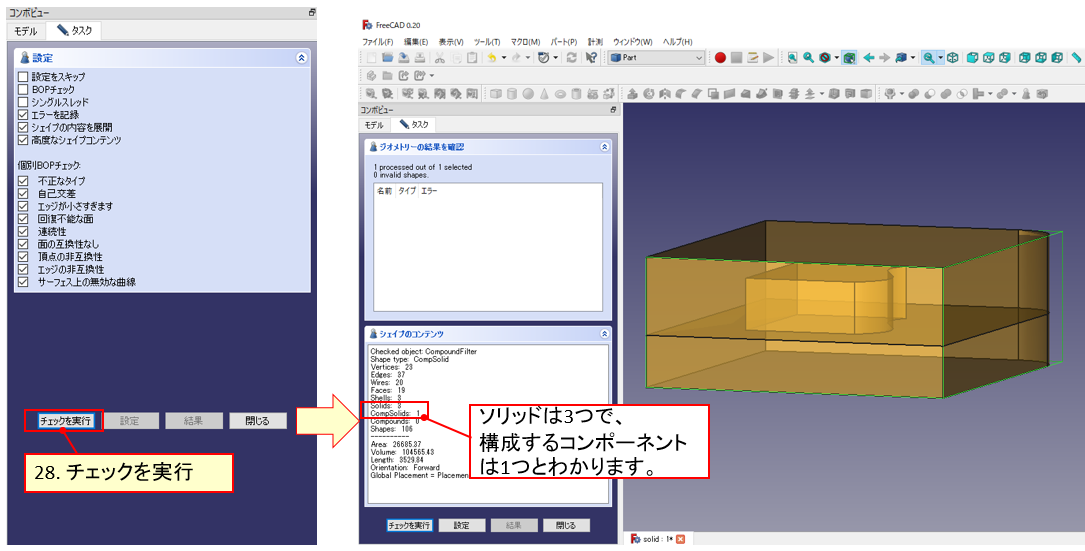Click the Create sphere primitive icon

pos(528,93)
